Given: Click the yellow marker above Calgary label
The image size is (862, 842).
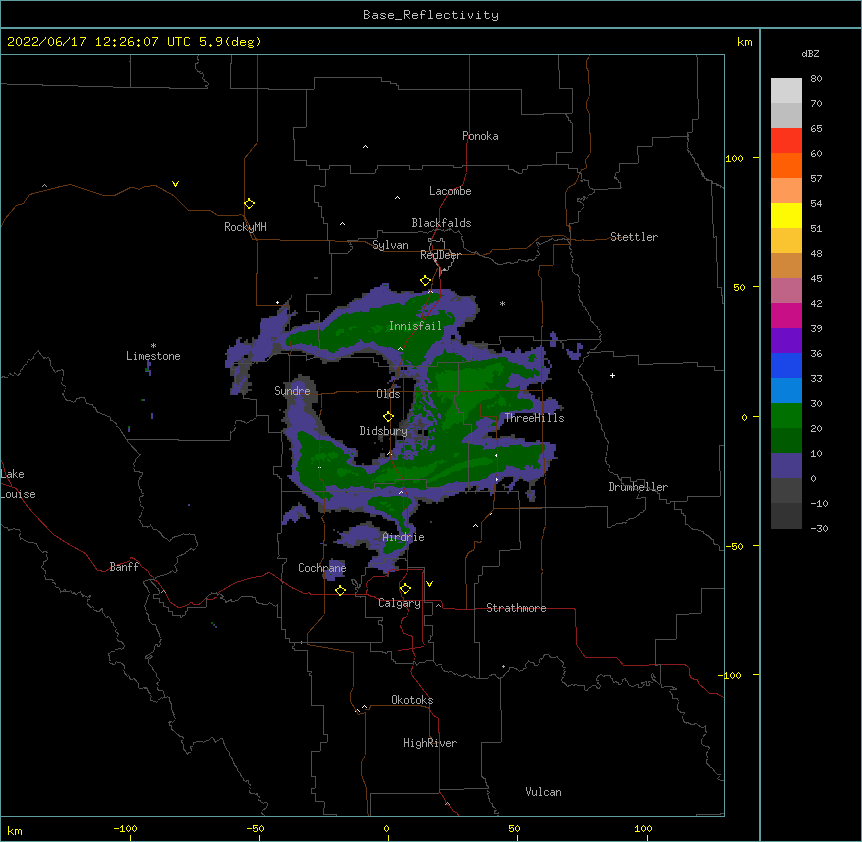Looking at the screenshot, I should pos(405,589).
